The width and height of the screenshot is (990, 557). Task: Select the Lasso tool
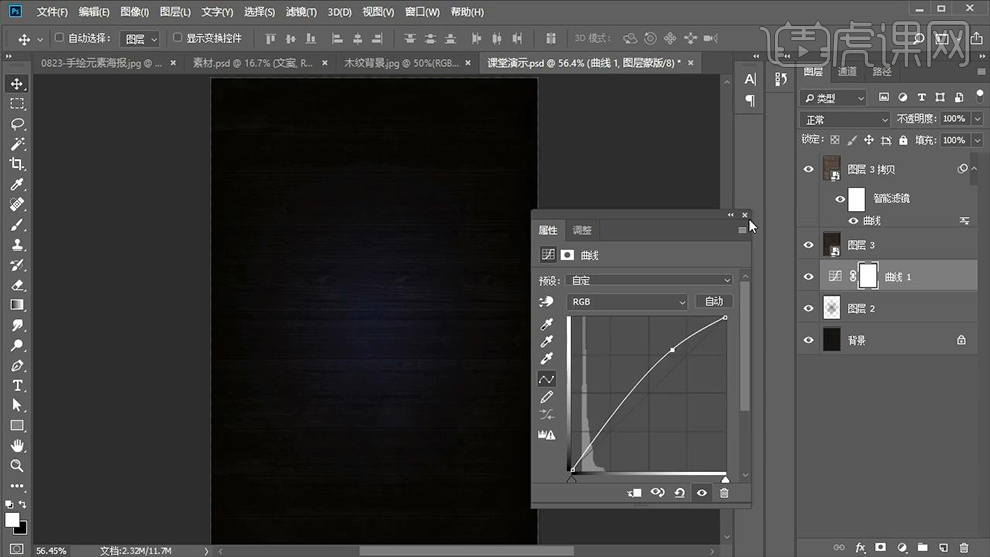click(x=17, y=124)
